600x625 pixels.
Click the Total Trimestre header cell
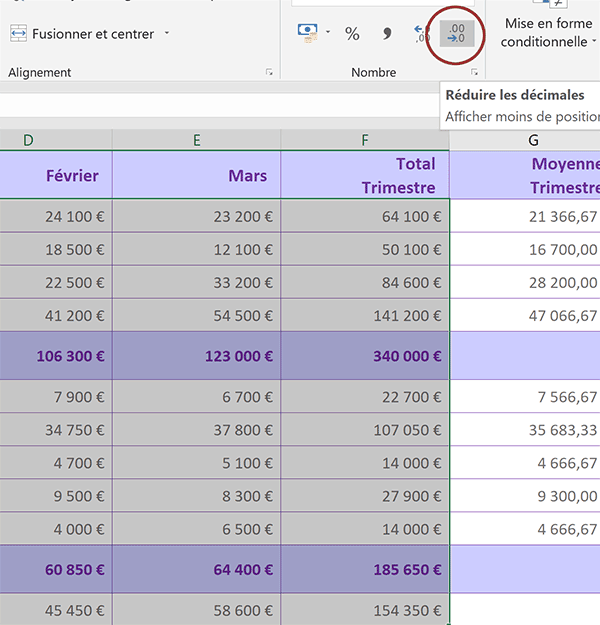click(365, 175)
